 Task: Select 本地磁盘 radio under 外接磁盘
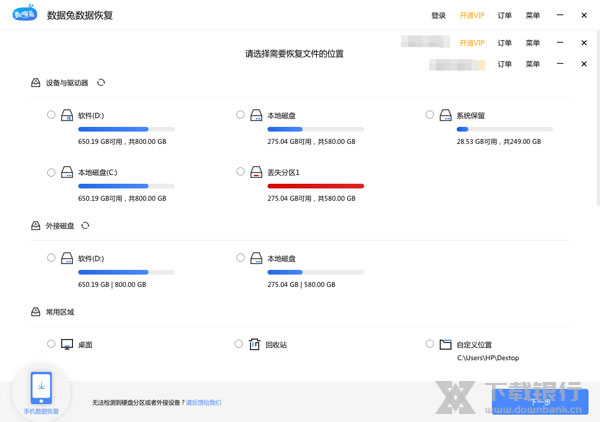240,257
